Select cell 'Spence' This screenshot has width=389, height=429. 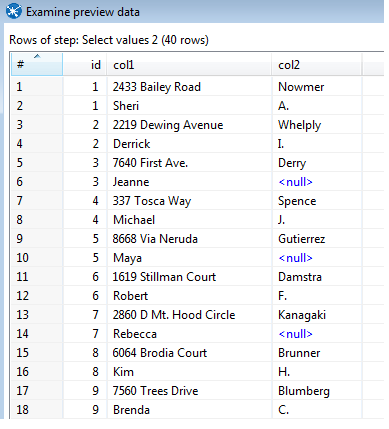click(317, 201)
